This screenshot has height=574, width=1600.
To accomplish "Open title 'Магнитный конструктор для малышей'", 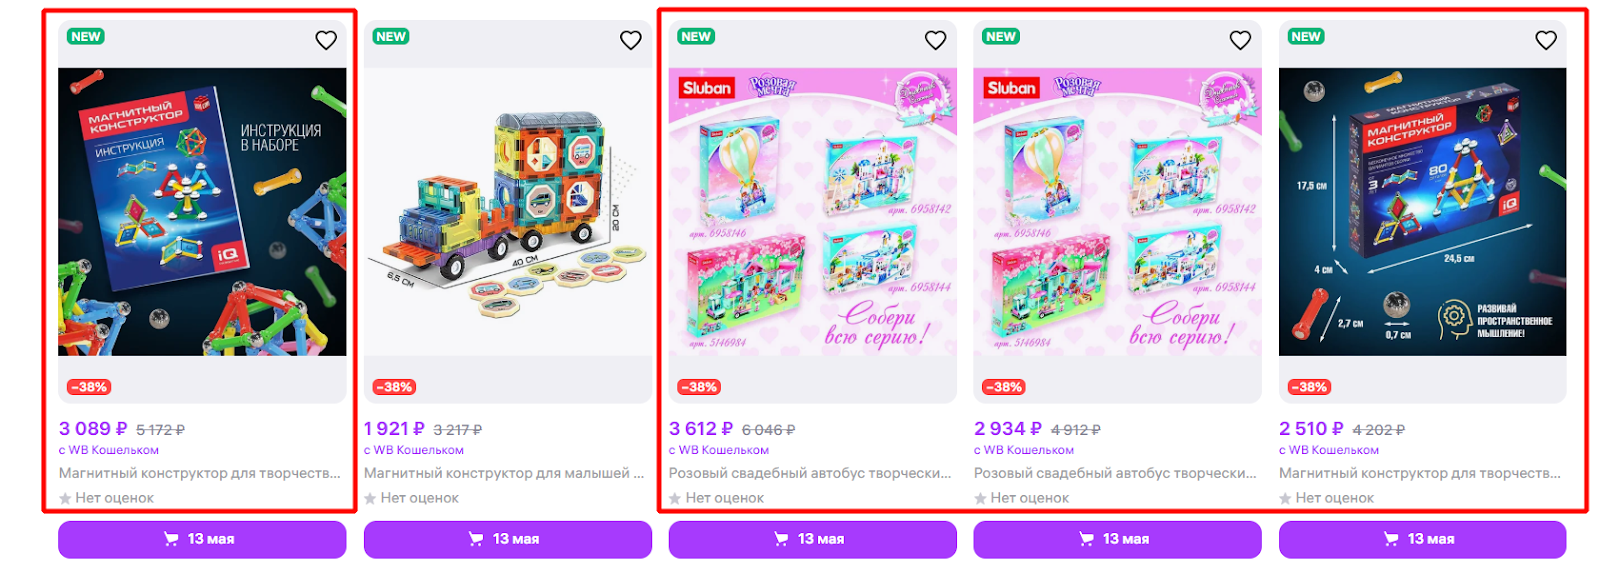I will click(x=504, y=473).
